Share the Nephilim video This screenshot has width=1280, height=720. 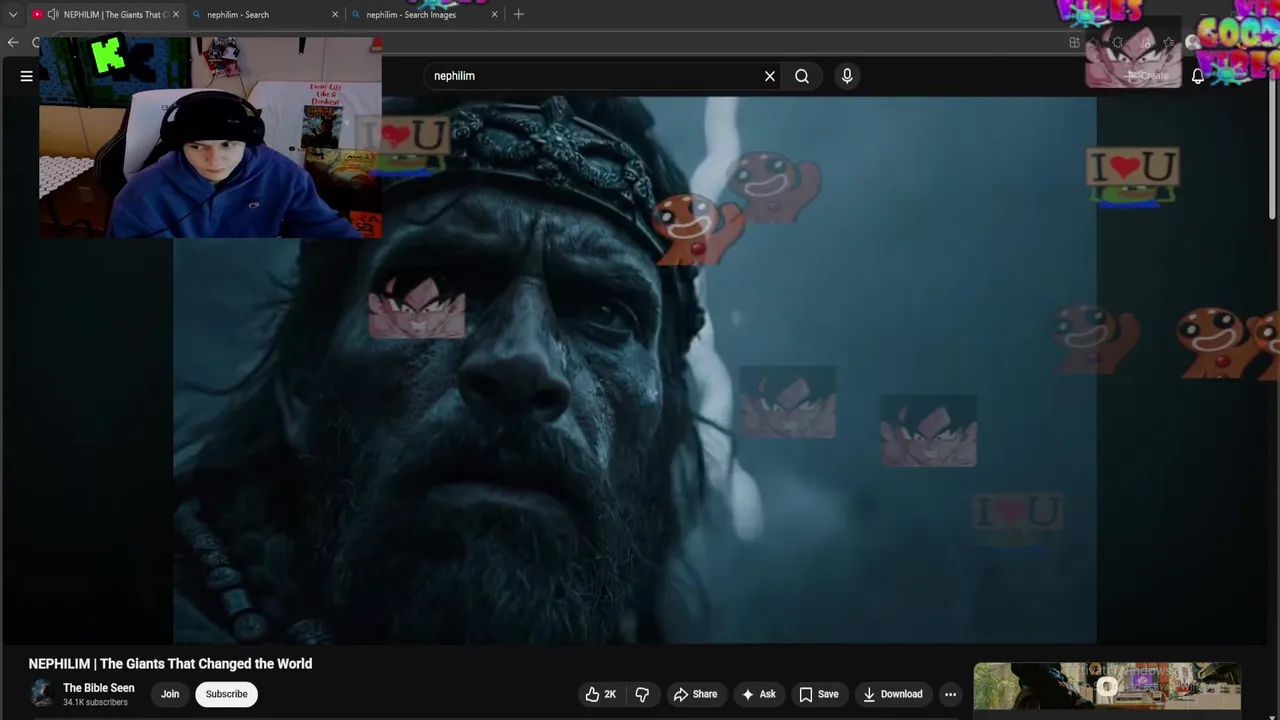pos(695,694)
